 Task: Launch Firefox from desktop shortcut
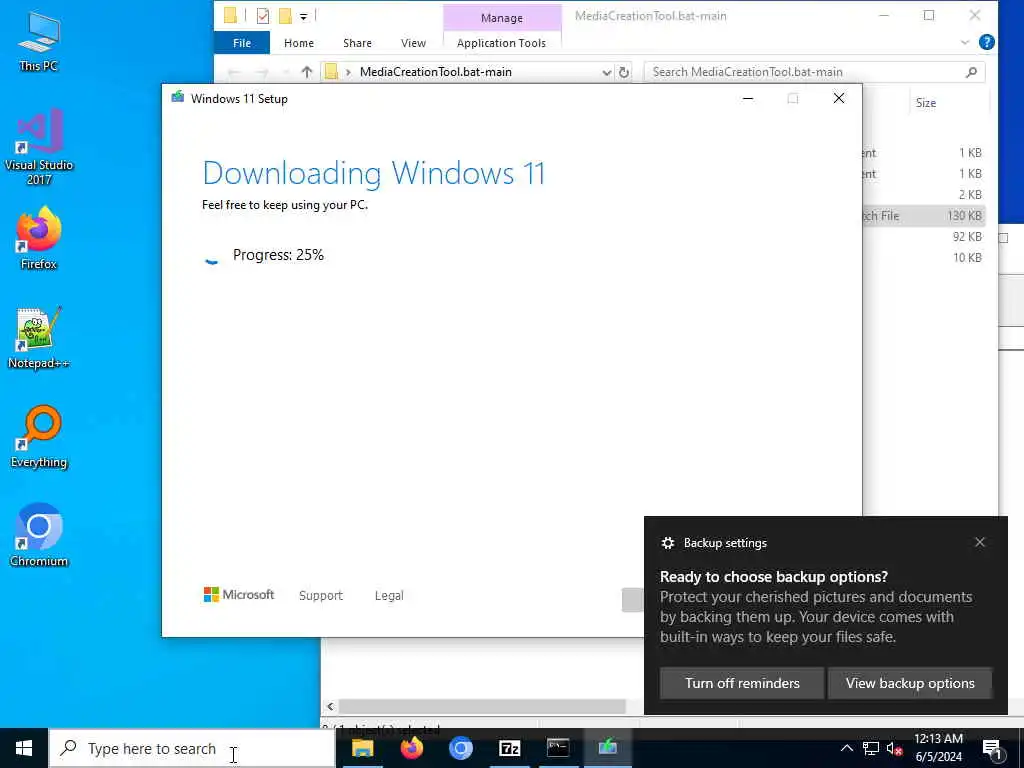point(39,238)
